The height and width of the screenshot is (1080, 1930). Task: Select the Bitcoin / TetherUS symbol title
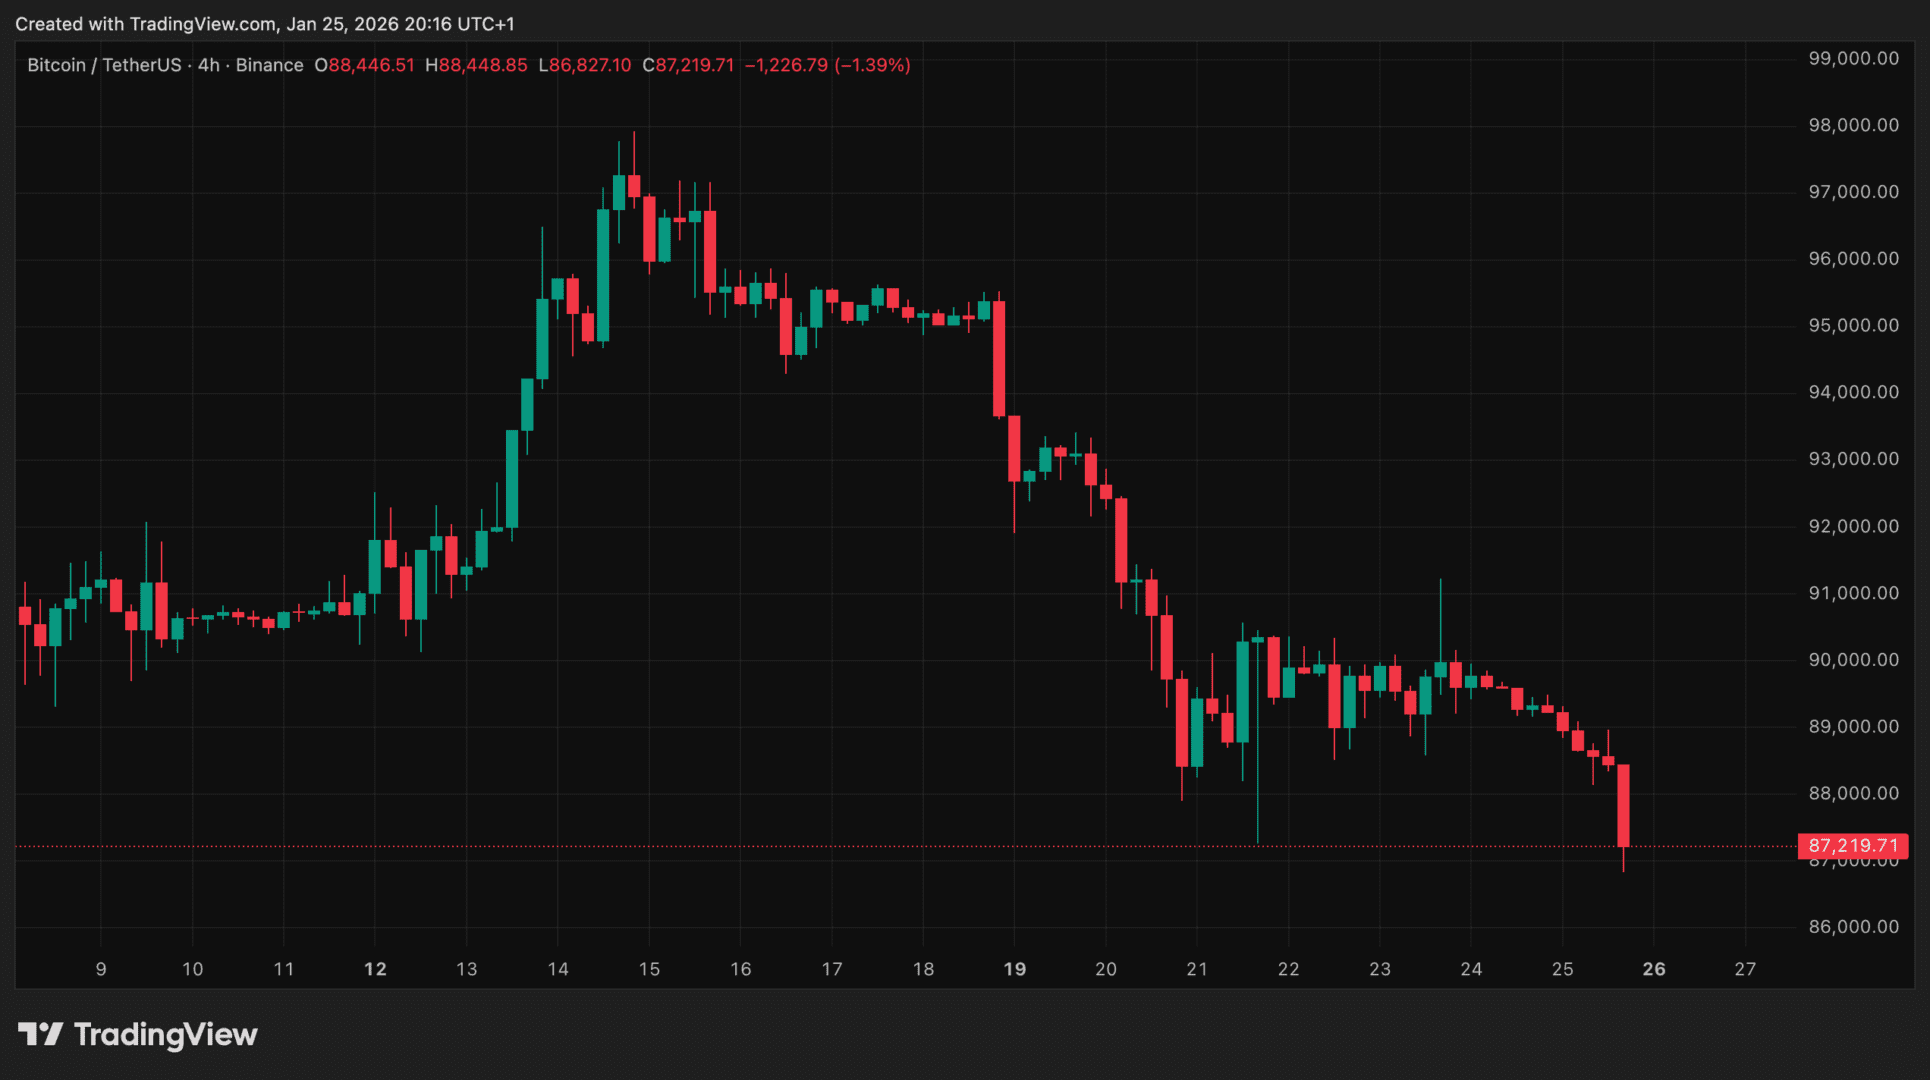coord(104,65)
